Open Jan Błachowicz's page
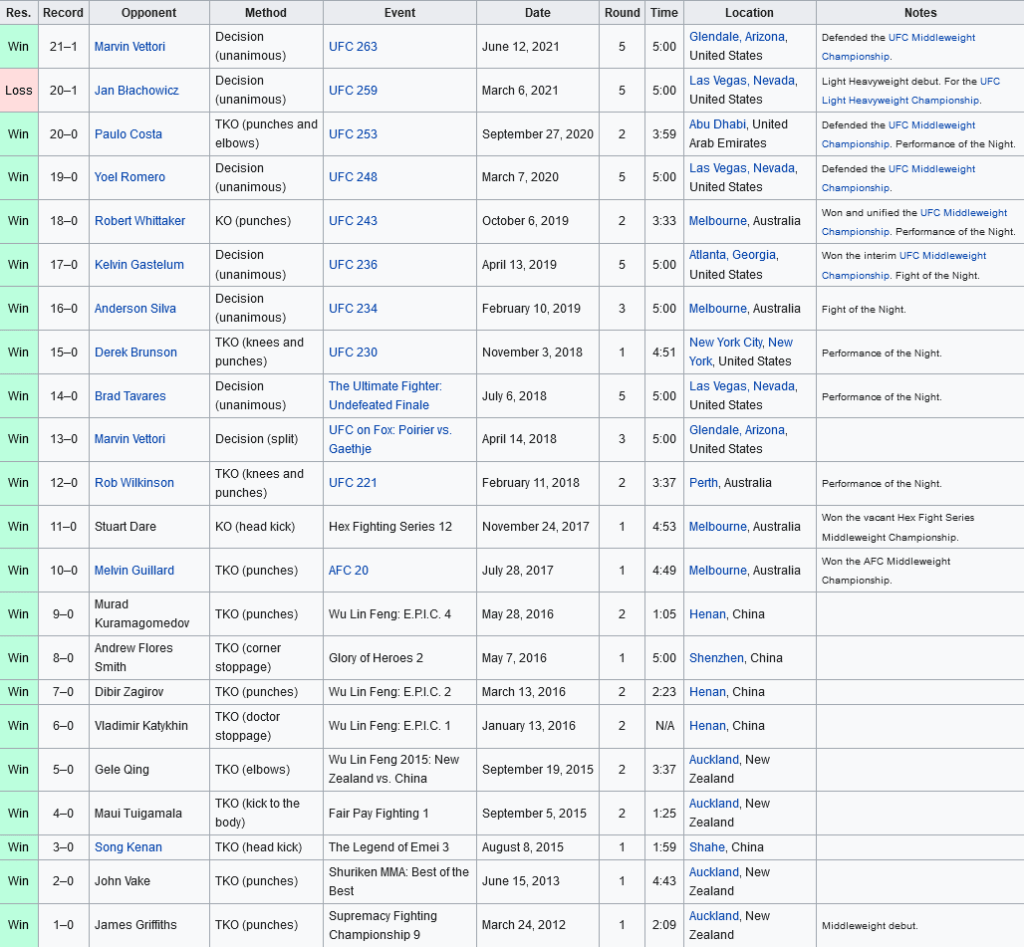This screenshot has width=1024, height=947. point(136,90)
